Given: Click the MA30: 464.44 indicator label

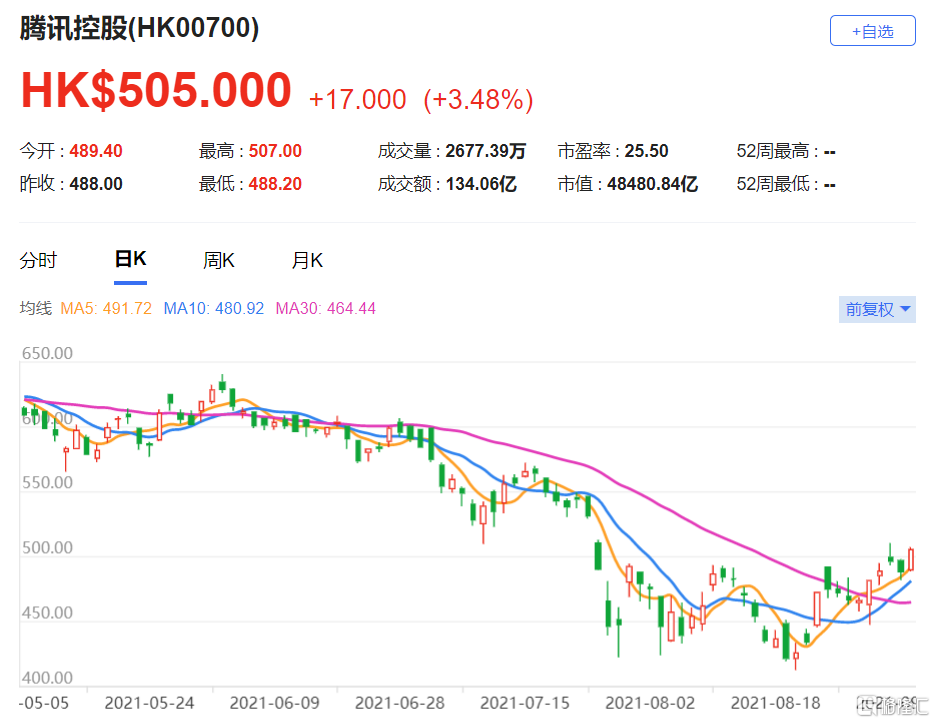Looking at the screenshot, I should point(325,309).
